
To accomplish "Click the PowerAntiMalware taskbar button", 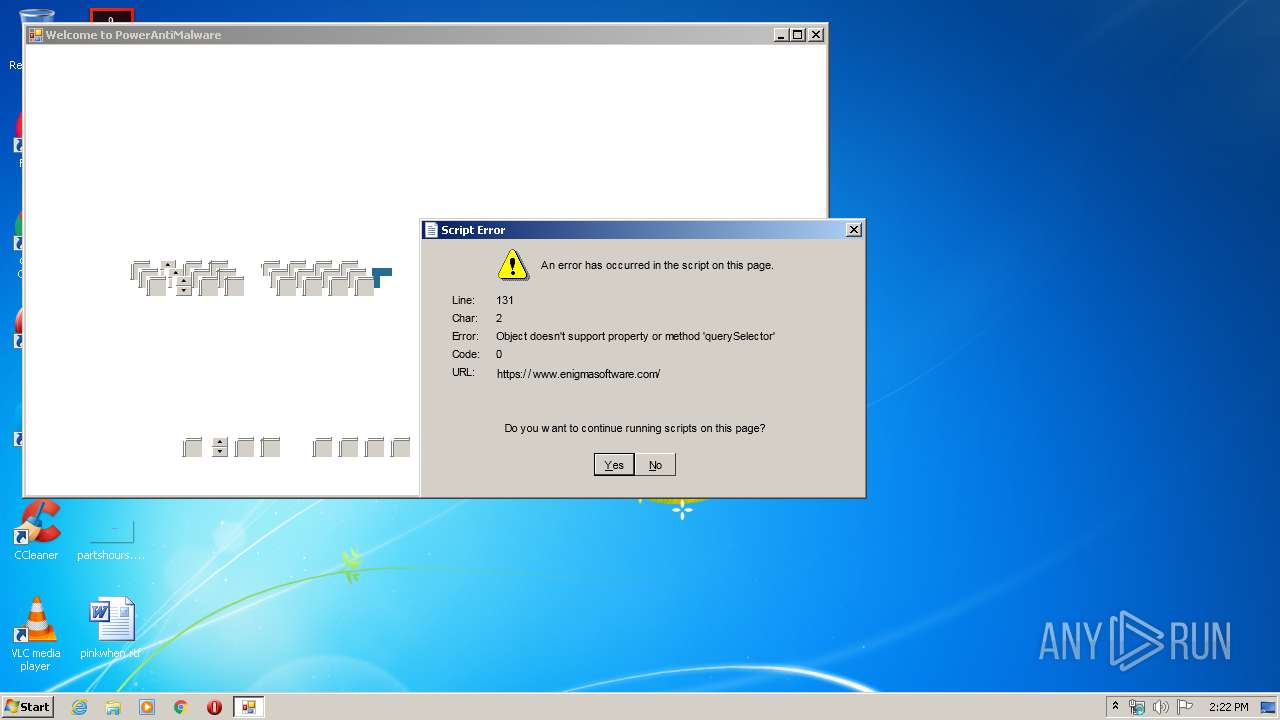I will pos(248,707).
